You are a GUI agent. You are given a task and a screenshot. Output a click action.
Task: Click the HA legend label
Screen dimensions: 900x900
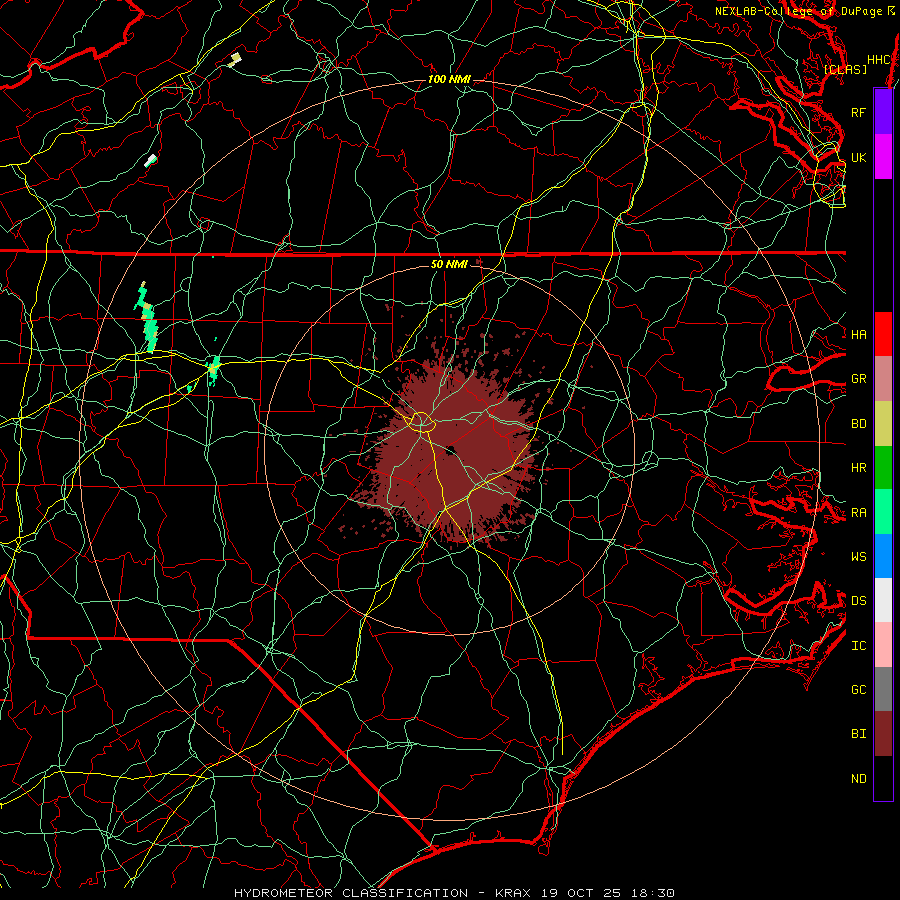pyautogui.click(x=858, y=334)
